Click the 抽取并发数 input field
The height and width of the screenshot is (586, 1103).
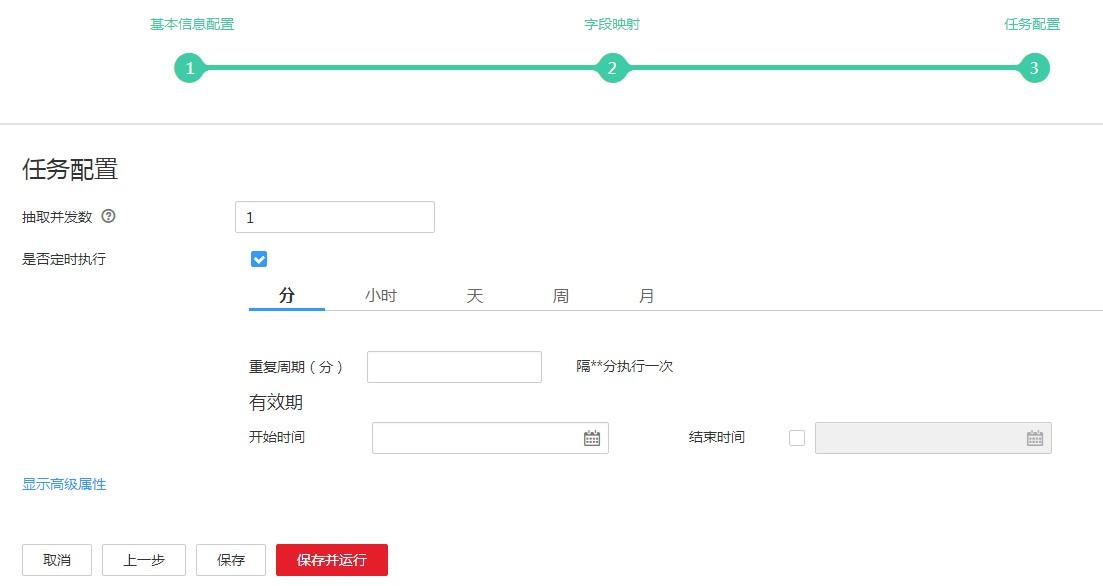coord(334,216)
